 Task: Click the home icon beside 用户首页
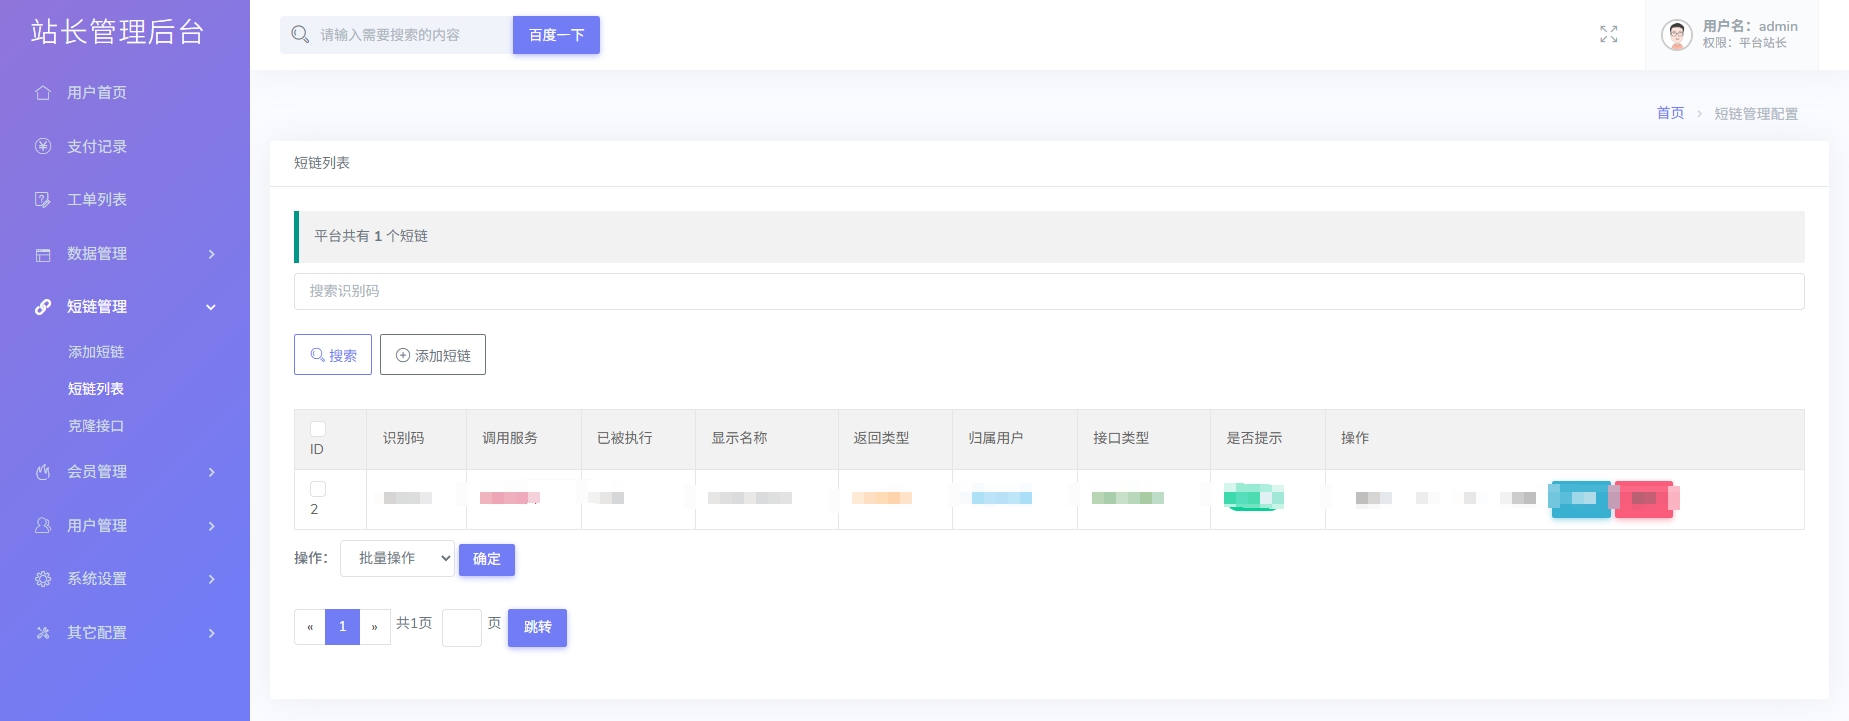[x=43, y=93]
